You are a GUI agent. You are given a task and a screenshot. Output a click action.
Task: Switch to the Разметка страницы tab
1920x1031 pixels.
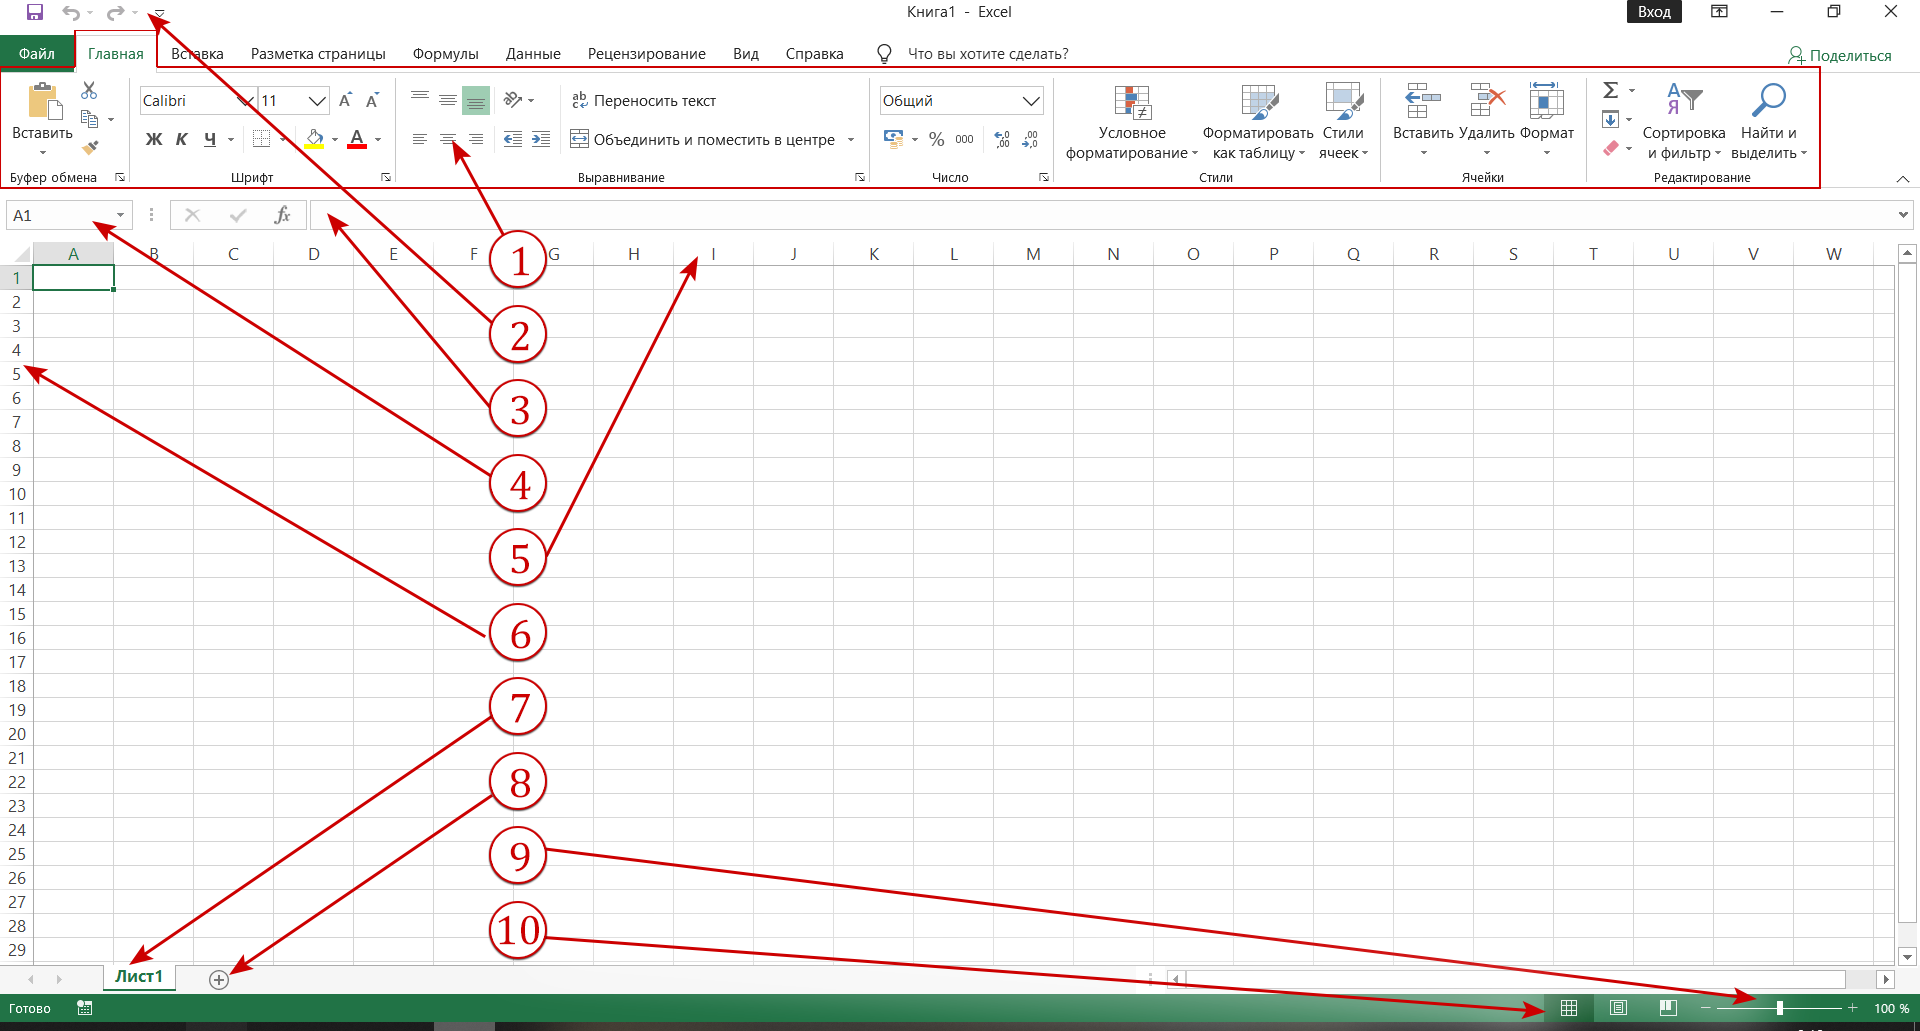pyautogui.click(x=318, y=53)
